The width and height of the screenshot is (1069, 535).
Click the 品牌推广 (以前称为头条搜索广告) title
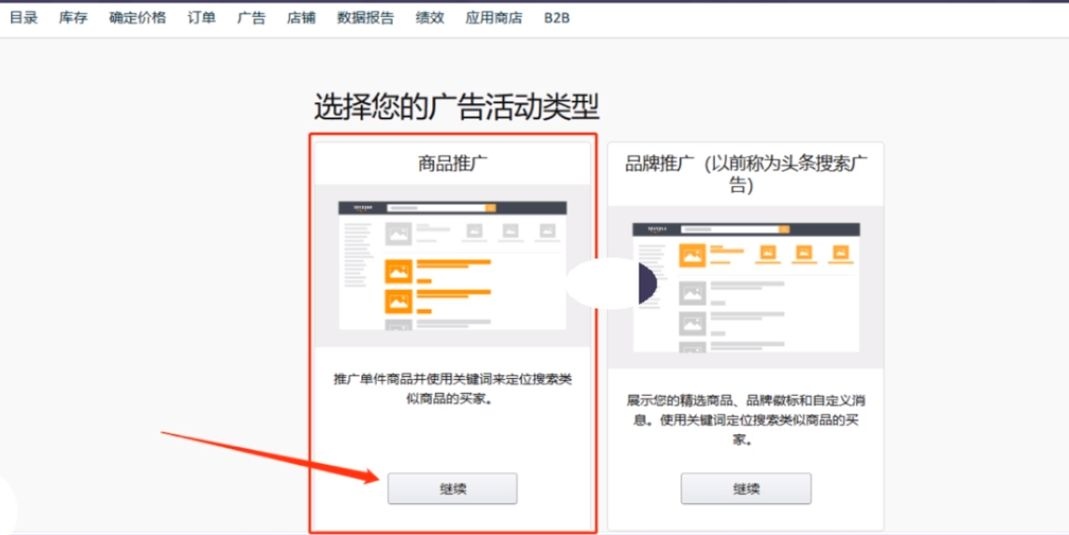coord(746,174)
